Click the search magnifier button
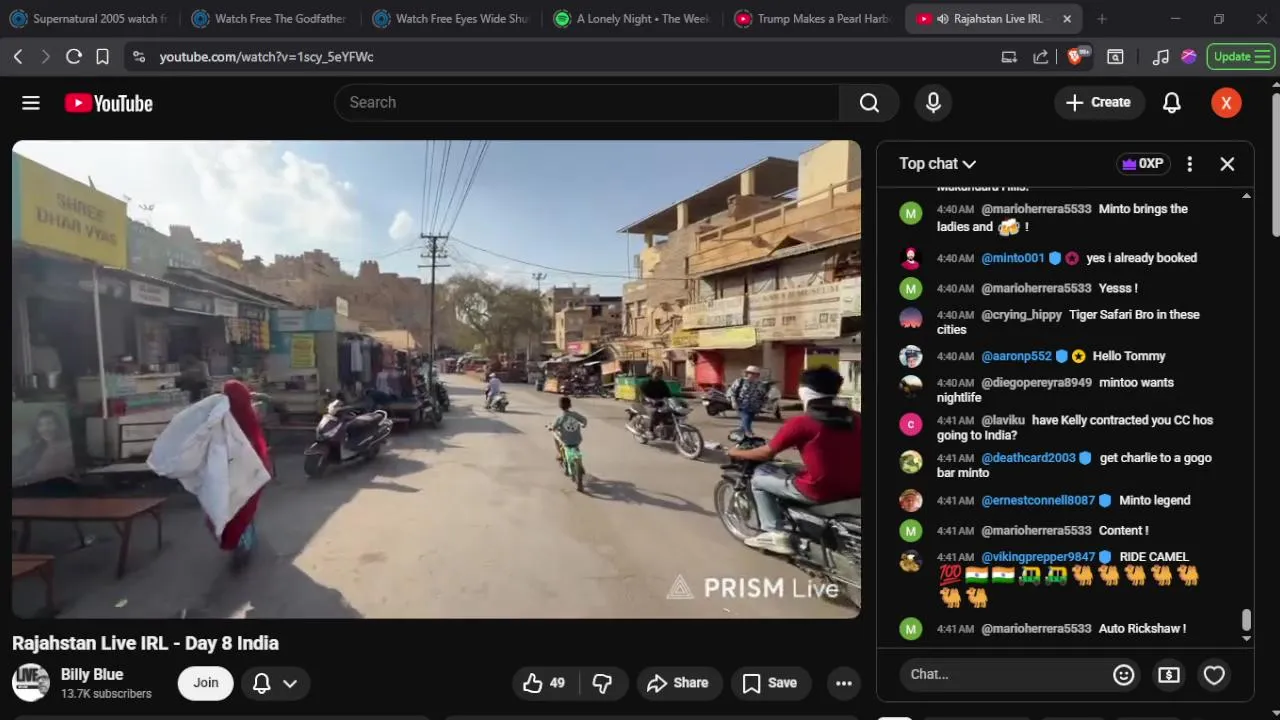 pos(869,102)
